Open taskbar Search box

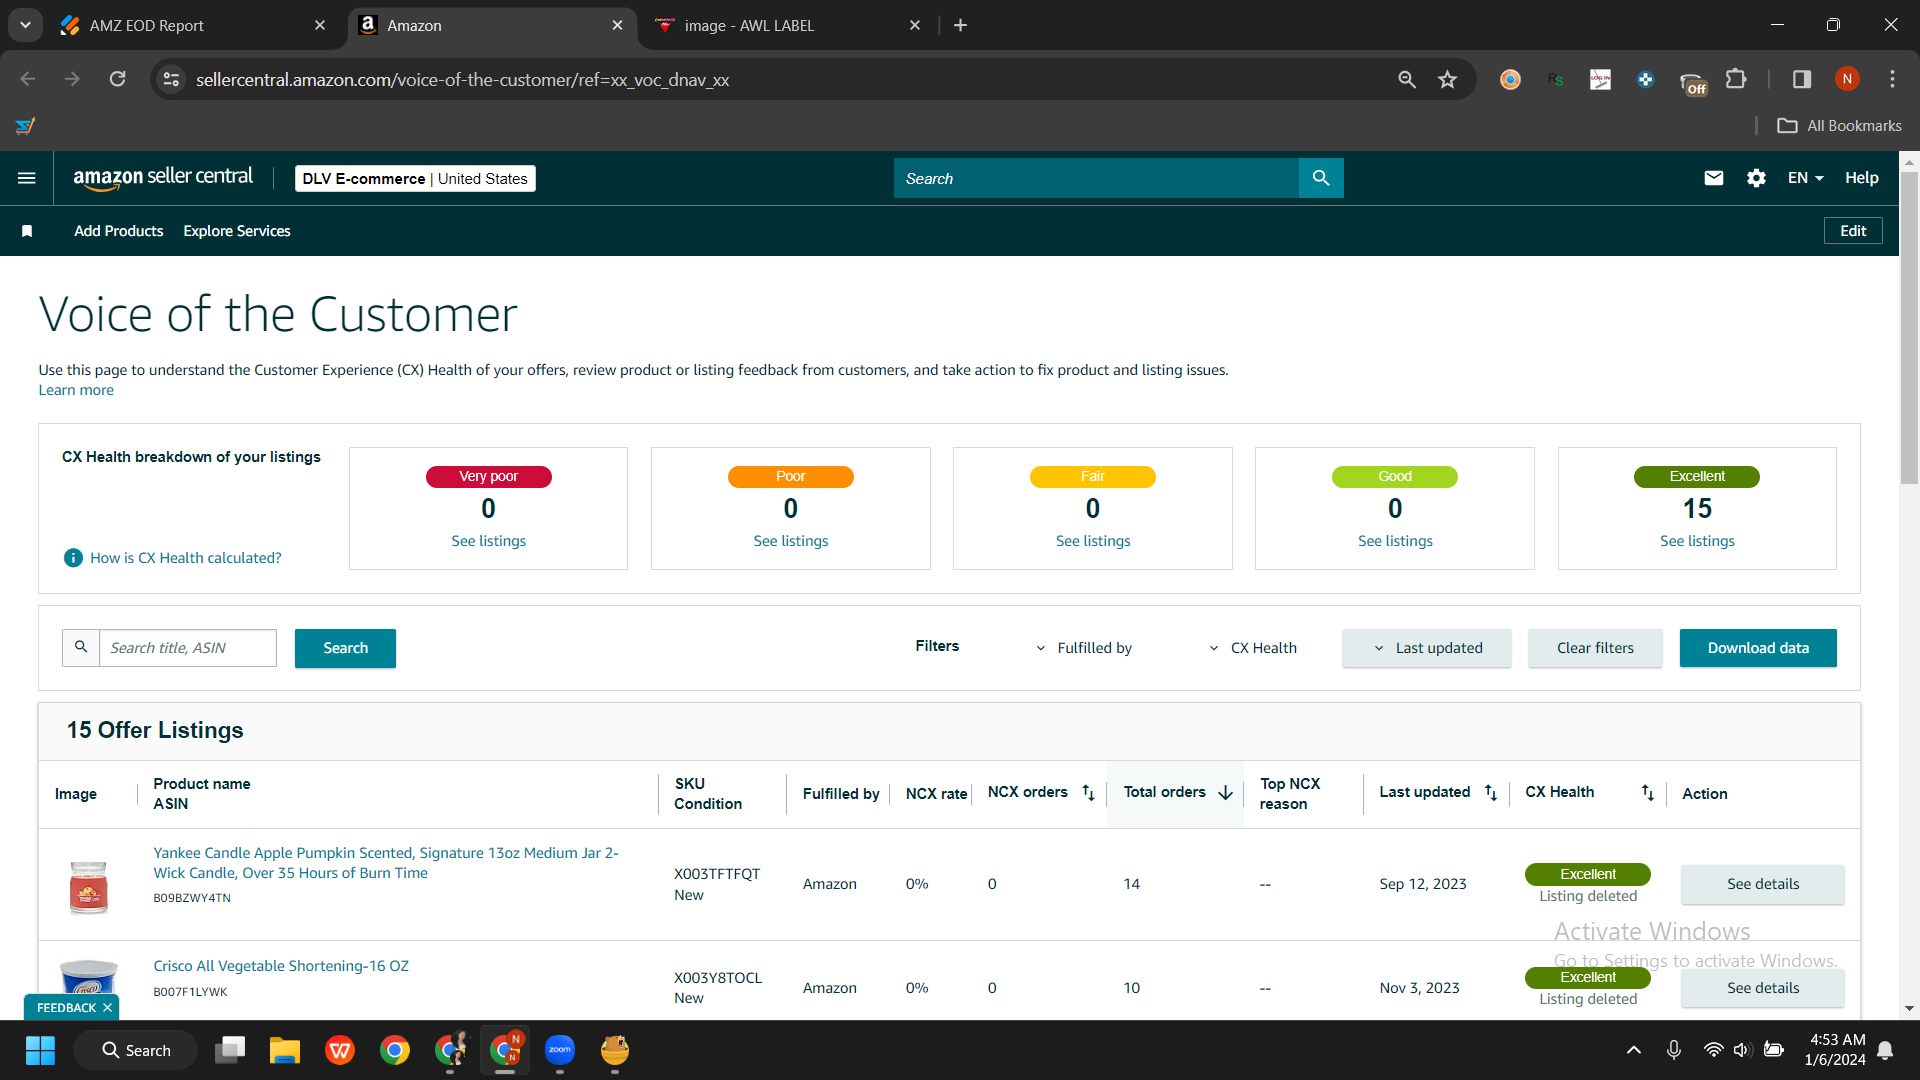[135, 1050]
